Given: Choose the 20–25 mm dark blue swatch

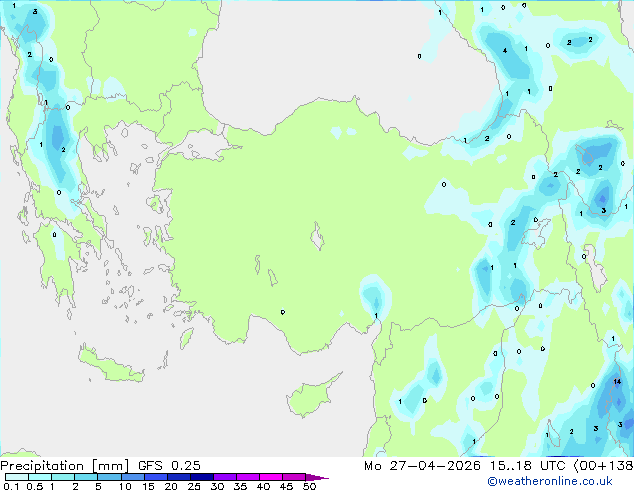Looking at the screenshot, I should (x=178, y=477).
